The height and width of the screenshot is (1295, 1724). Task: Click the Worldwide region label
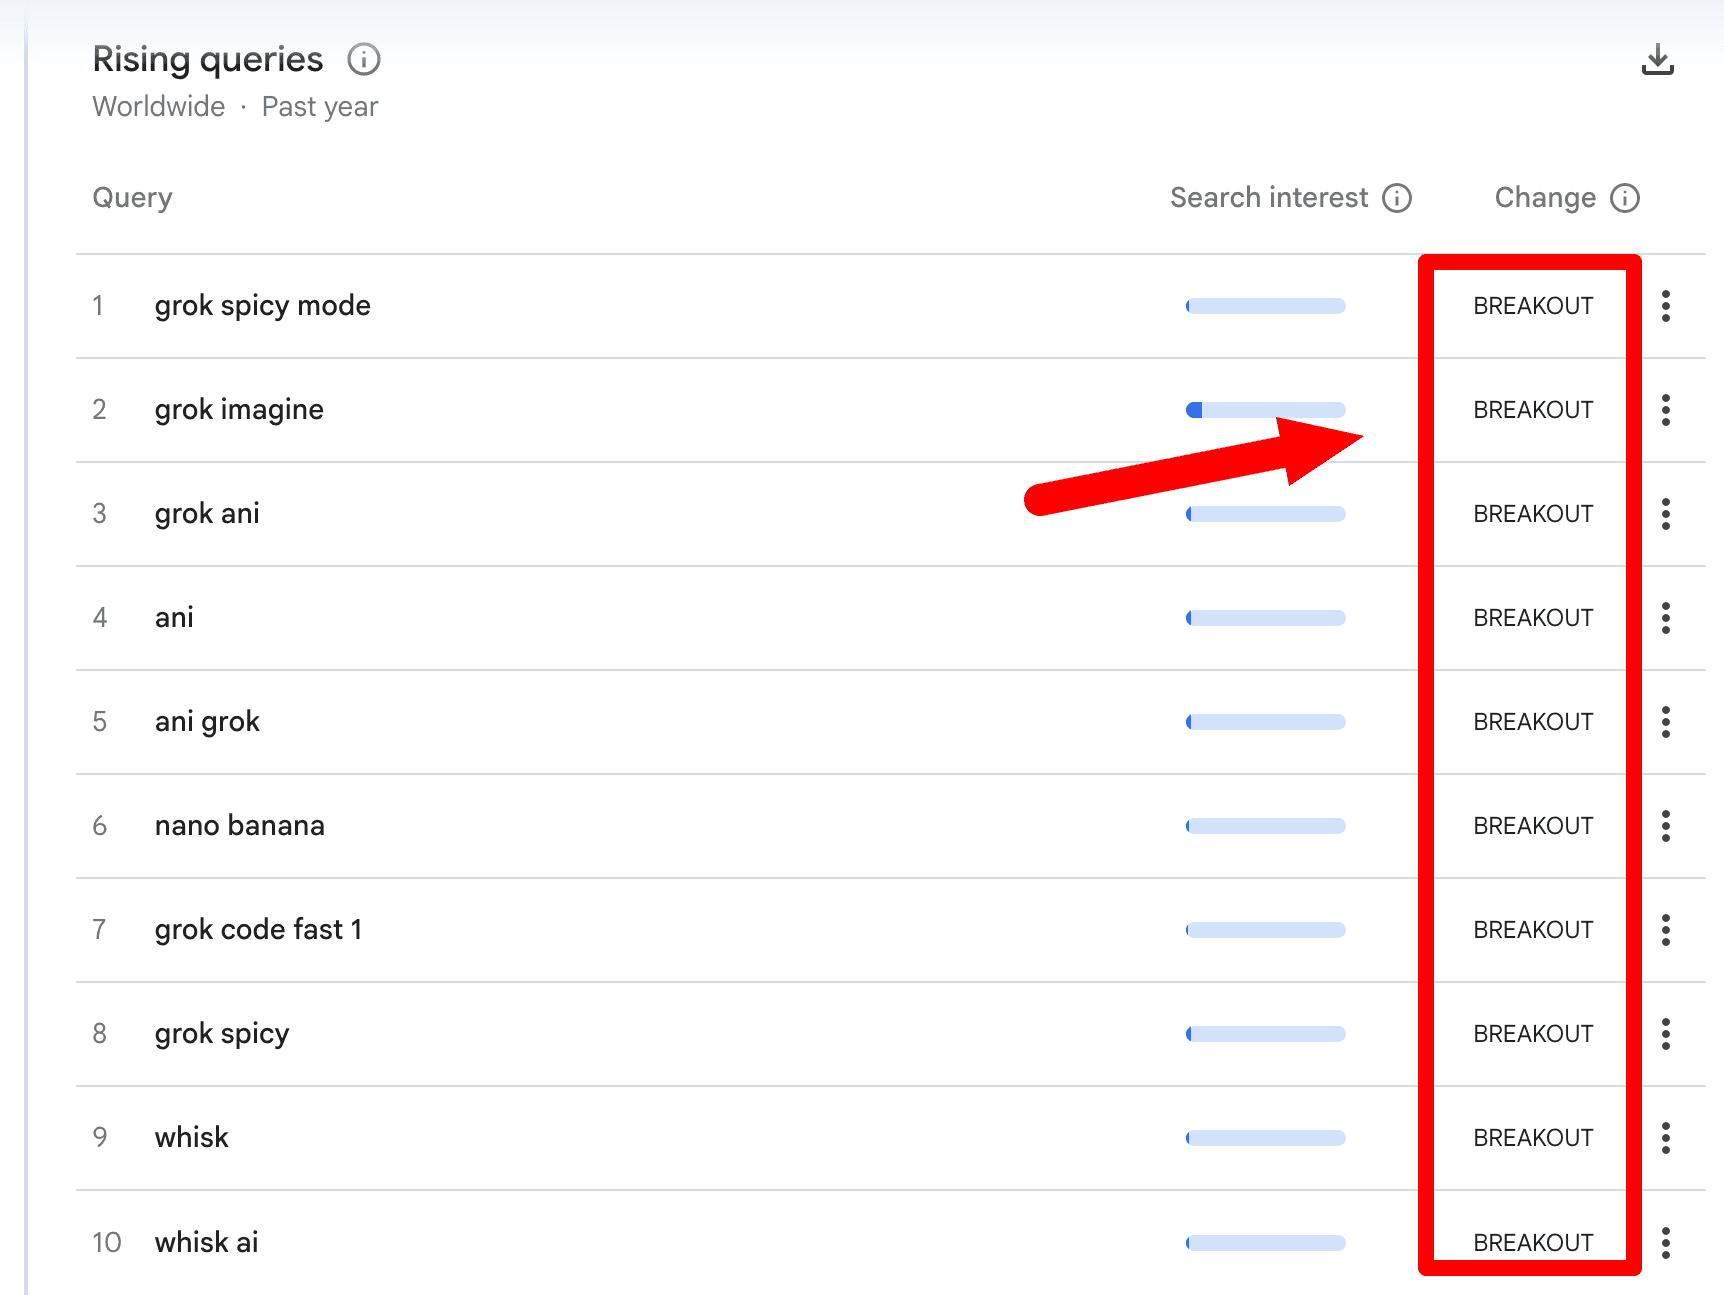tap(159, 107)
